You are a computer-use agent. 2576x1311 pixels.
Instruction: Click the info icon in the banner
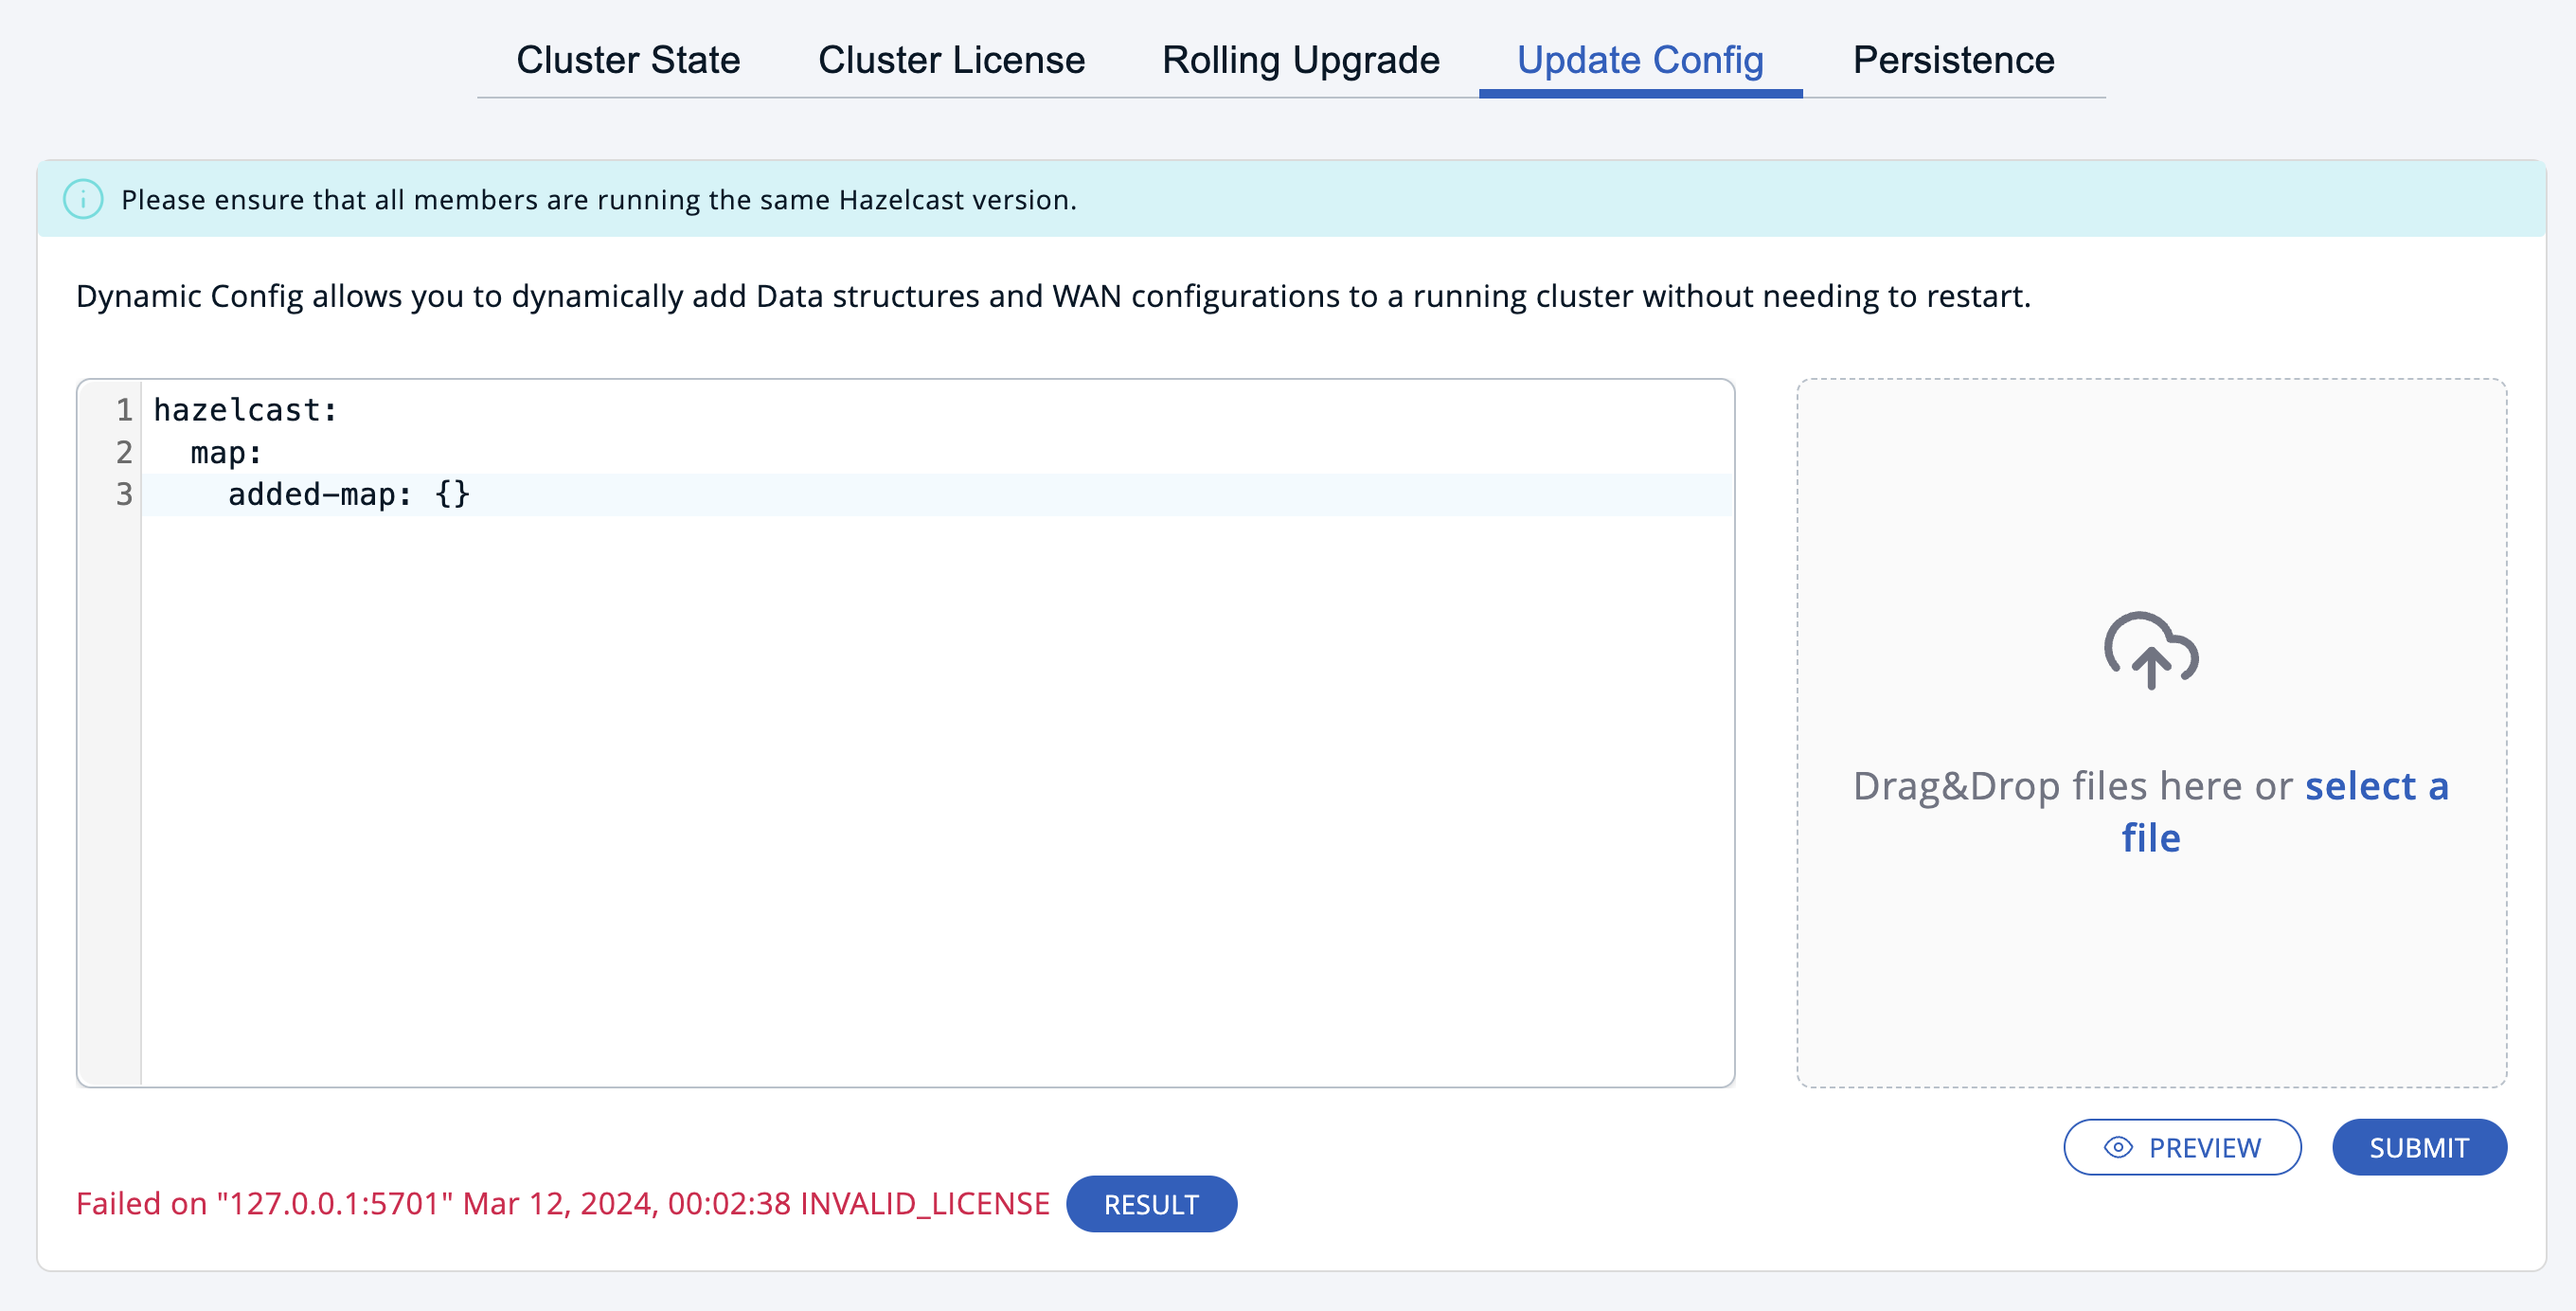(83, 199)
